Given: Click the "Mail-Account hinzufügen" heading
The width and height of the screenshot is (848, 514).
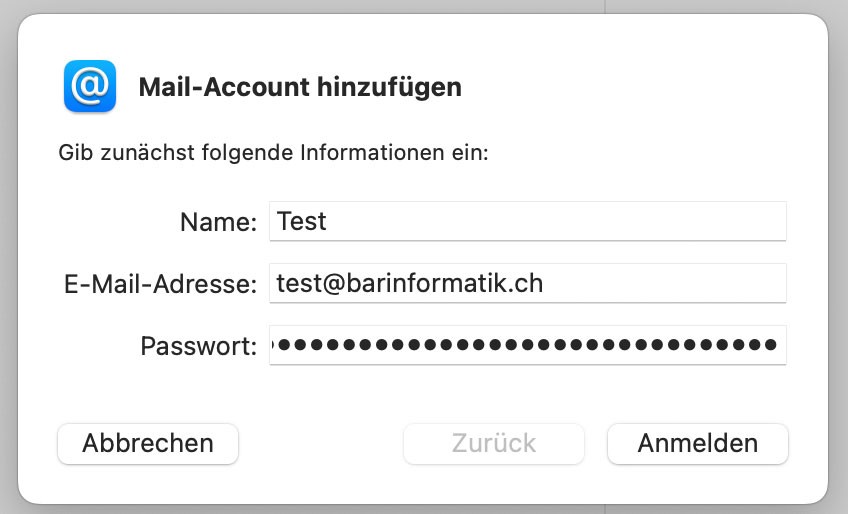Looking at the screenshot, I should pyautogui.click(x=300, y=87).
